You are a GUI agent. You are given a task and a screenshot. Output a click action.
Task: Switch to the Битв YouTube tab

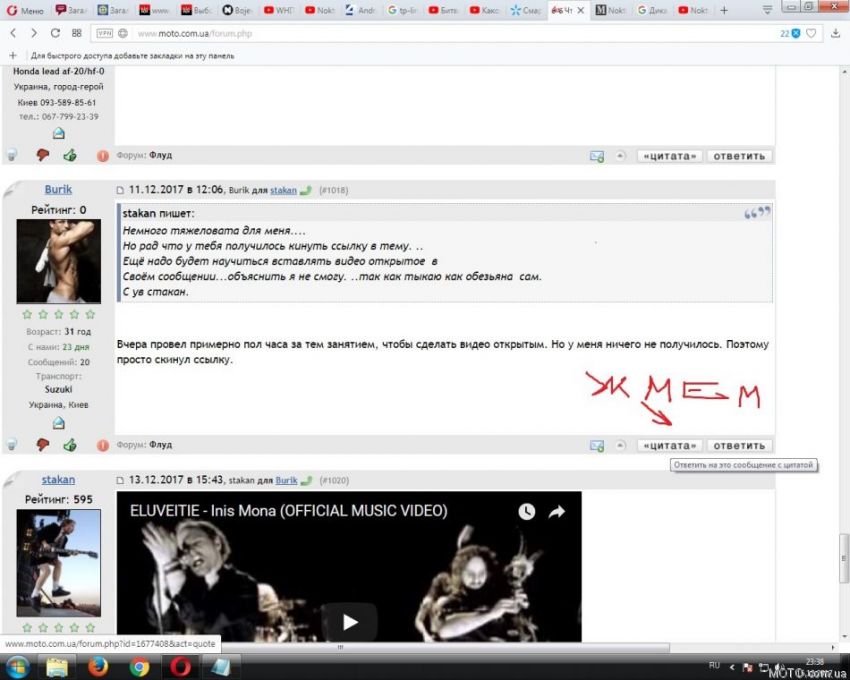443,10
